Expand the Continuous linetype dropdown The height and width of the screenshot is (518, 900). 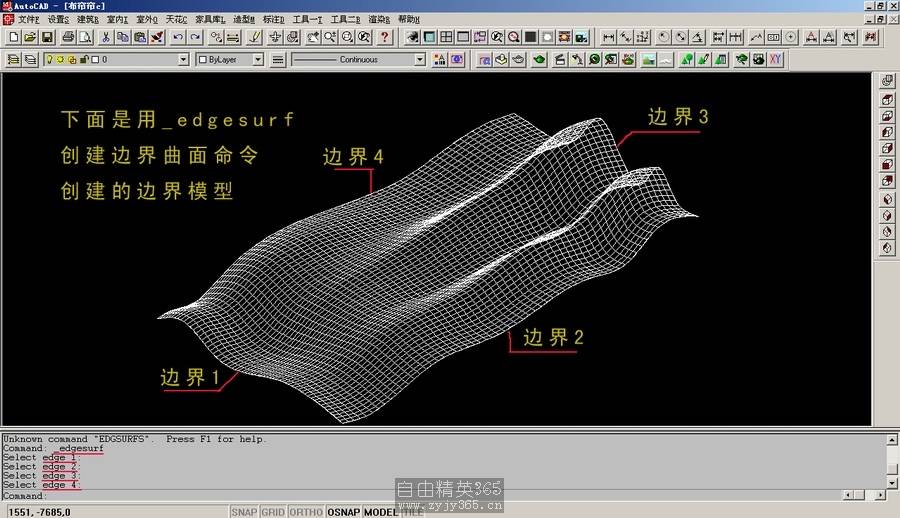point(420,60)
